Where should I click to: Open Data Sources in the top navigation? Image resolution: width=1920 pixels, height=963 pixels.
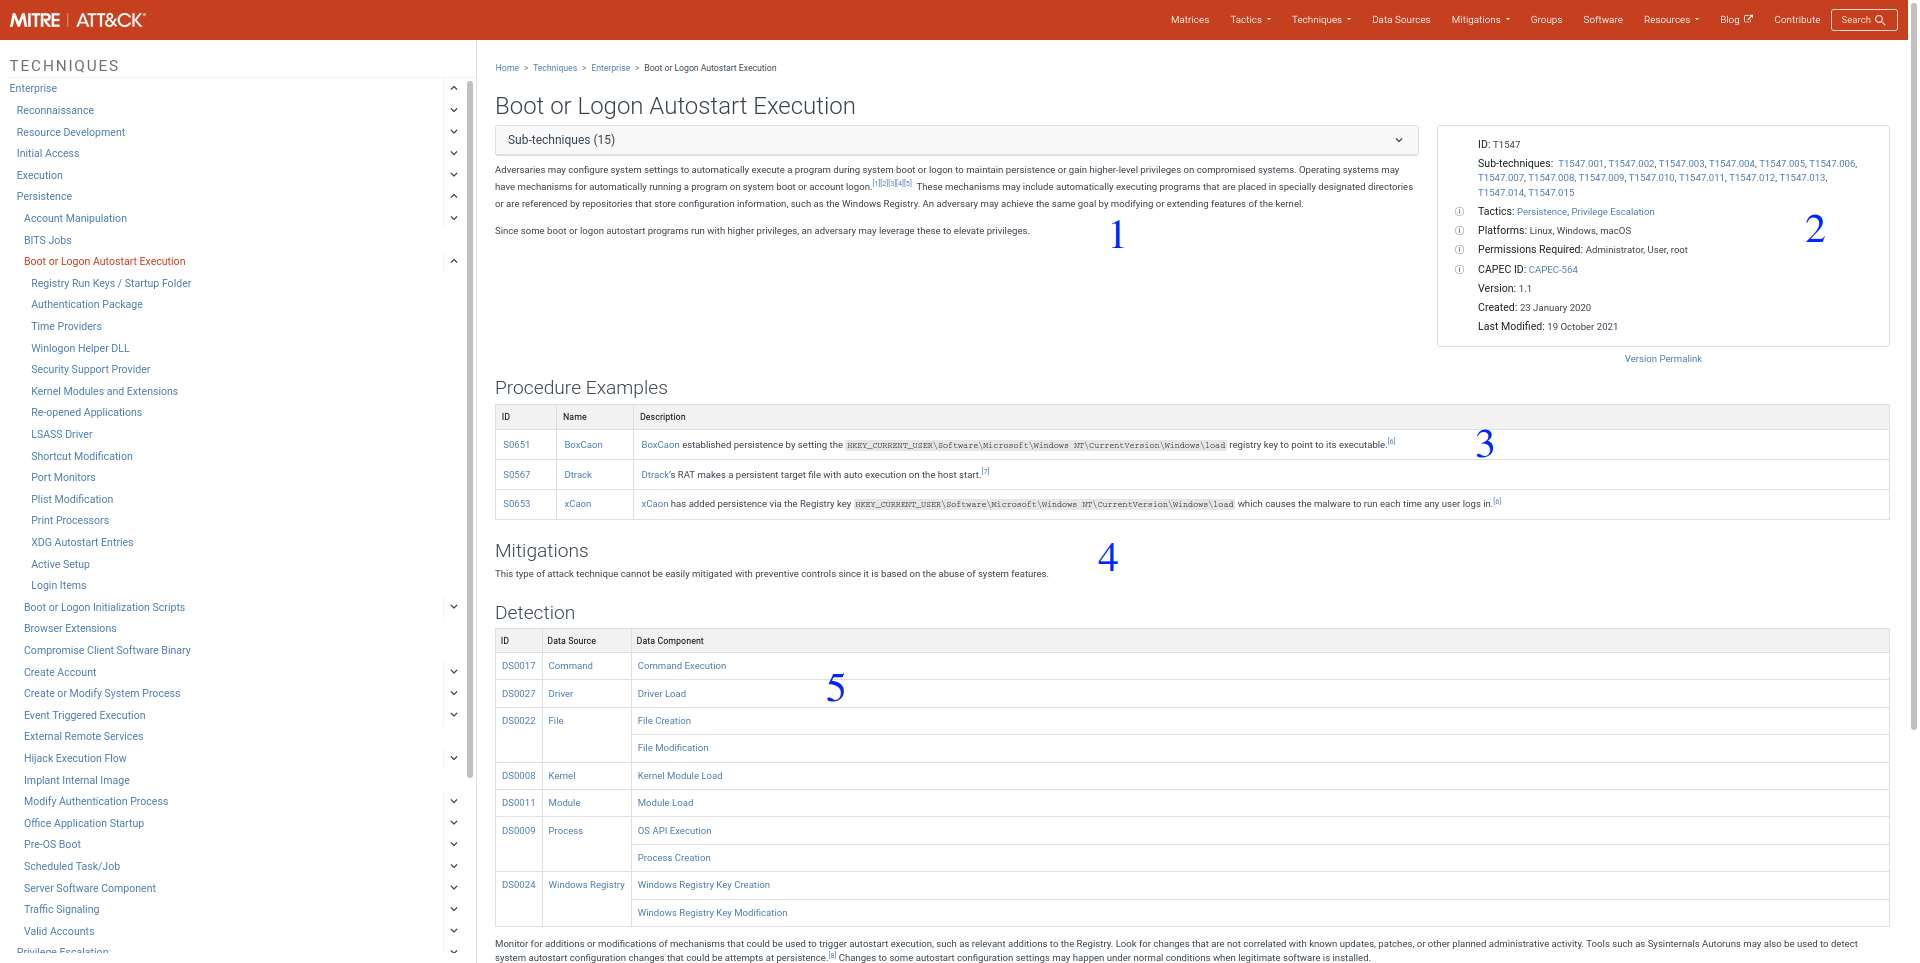click(1401, 20)
